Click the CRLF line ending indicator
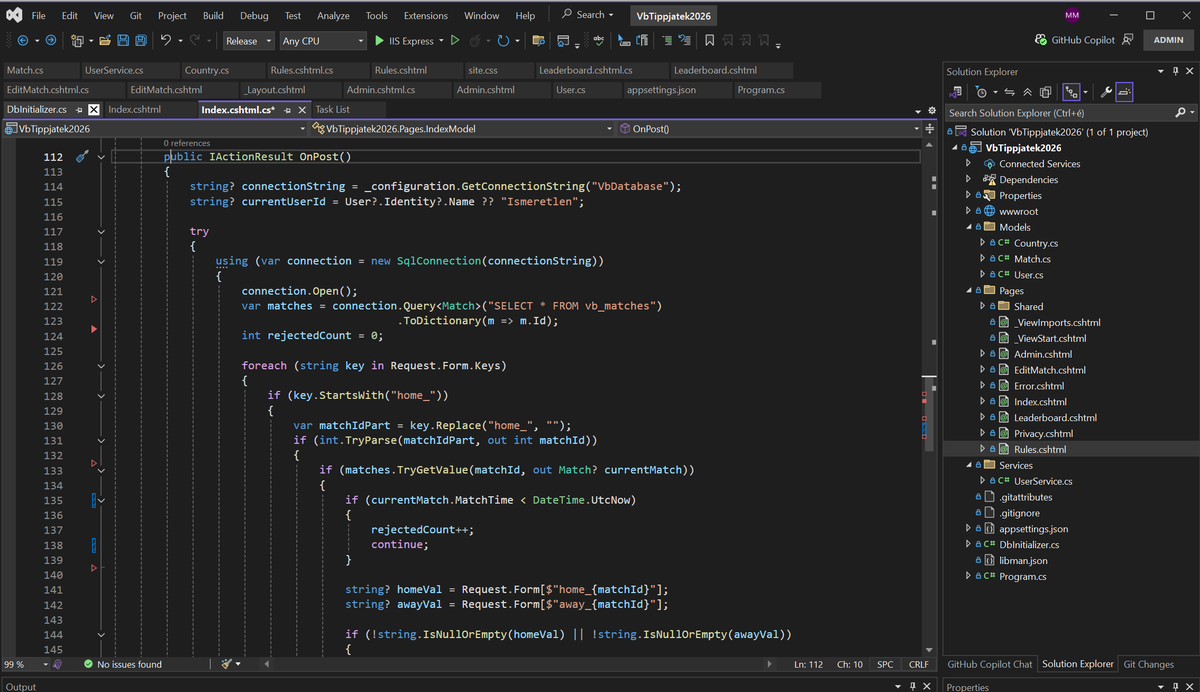Viewport: 1200px width, 692px height. coord(918,664)
